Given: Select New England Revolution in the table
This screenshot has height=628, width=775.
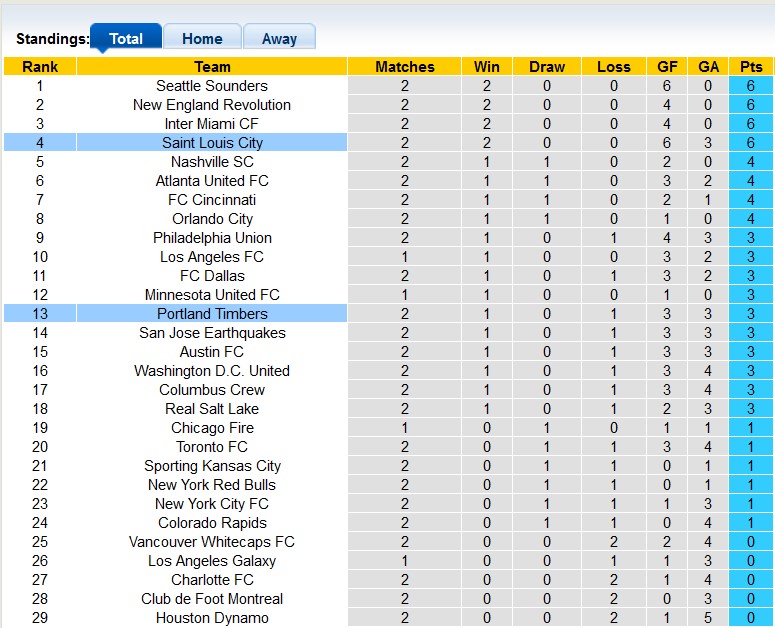Looking at the screenshot, I should (212, 105).
